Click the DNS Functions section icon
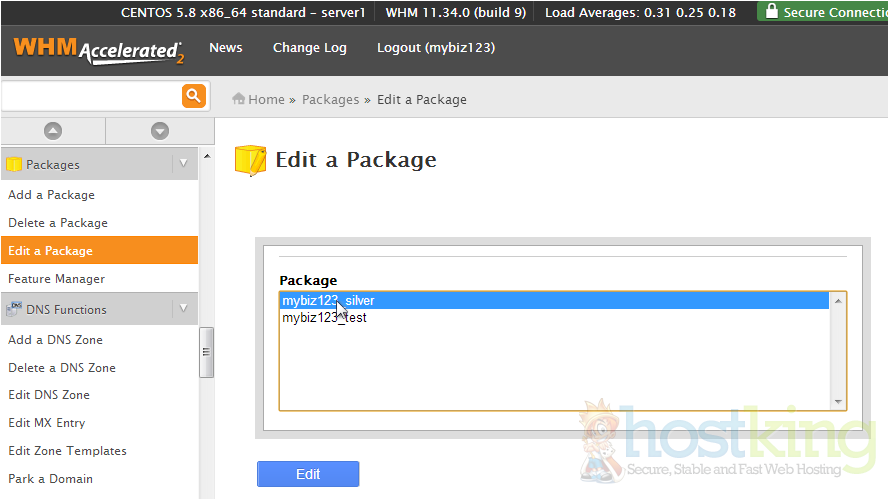Screen dimensions: 889x500 pyautogui.click(x=14, y=309)
